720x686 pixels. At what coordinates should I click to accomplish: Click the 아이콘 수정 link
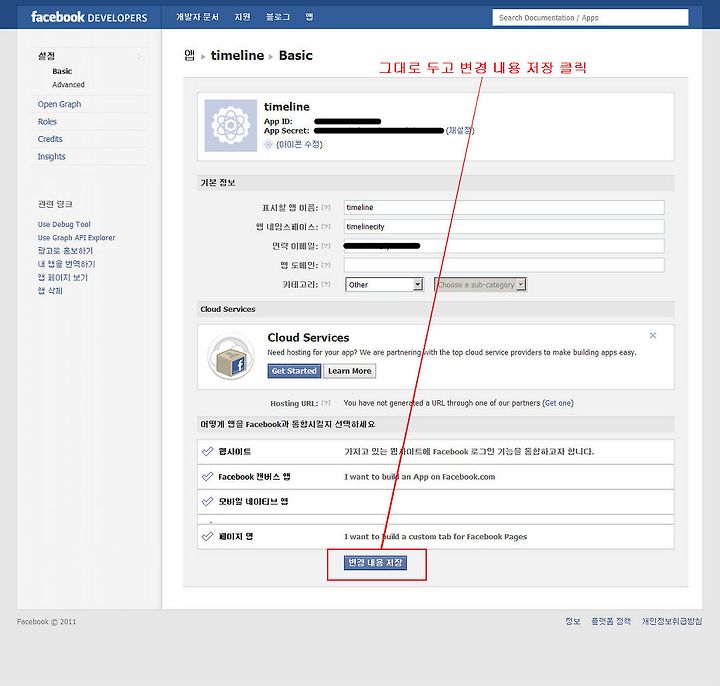pyautogui.click(x=299, y=145)
